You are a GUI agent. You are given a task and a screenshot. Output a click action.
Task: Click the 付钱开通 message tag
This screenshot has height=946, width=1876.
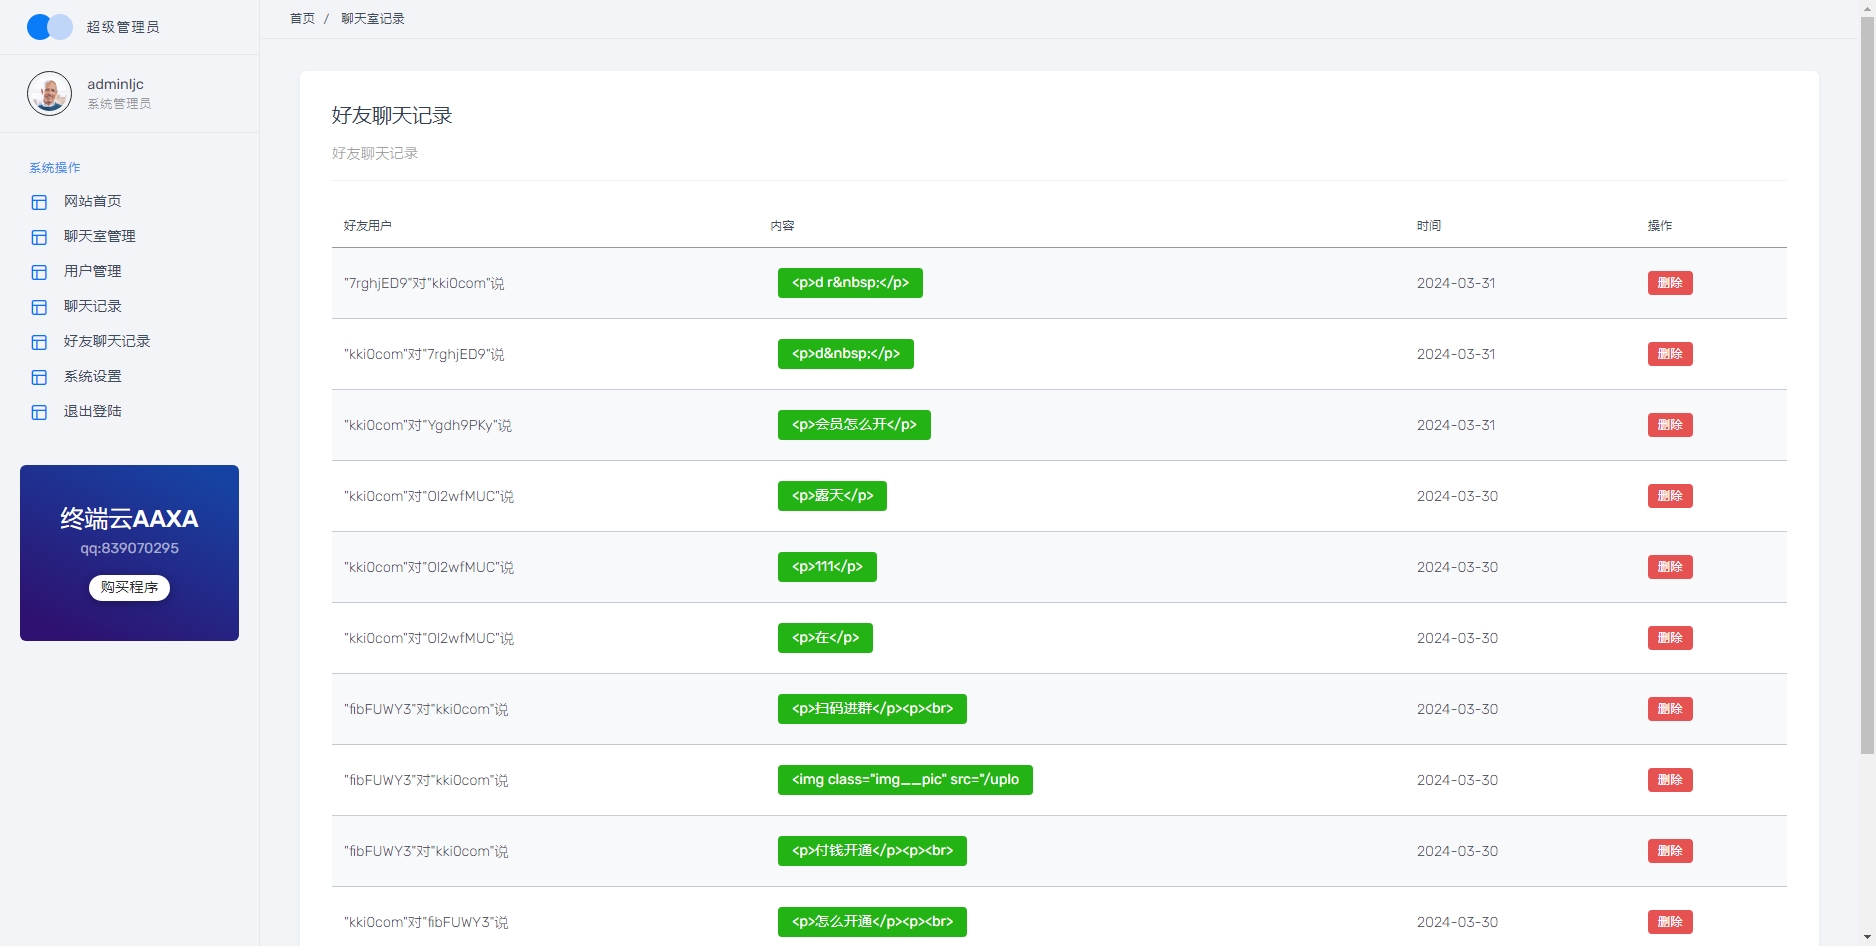(871, 851)
